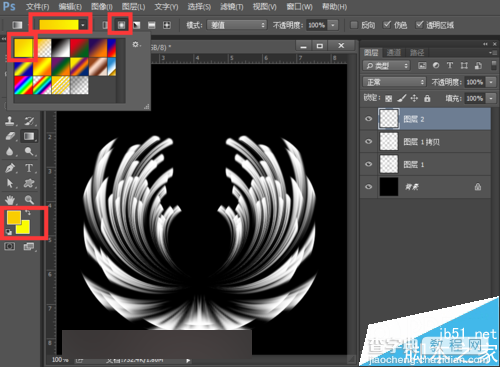Lock image pixels with brush icon
Viewport: 500px width, 367px height.
[x=402, y=98]
